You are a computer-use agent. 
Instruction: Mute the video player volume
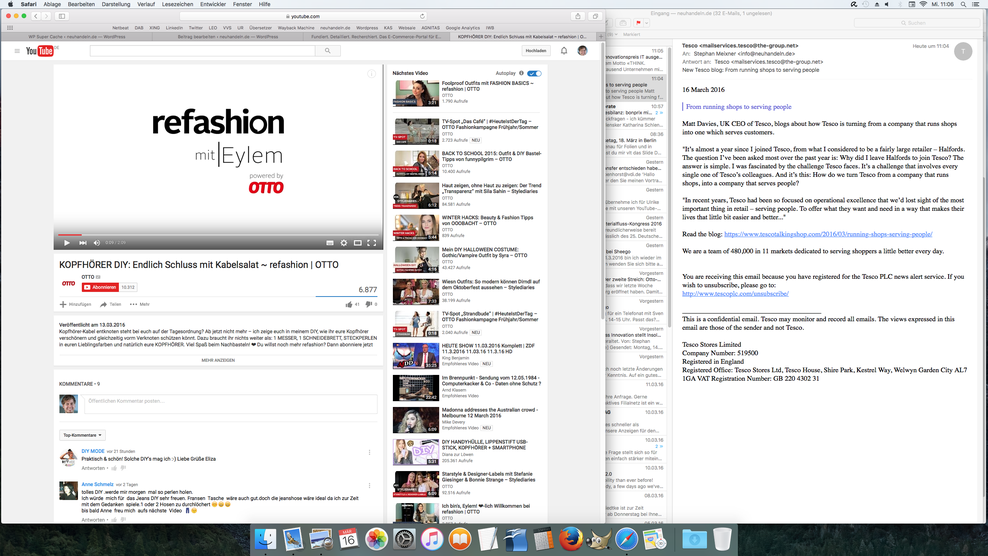point(97,243)
